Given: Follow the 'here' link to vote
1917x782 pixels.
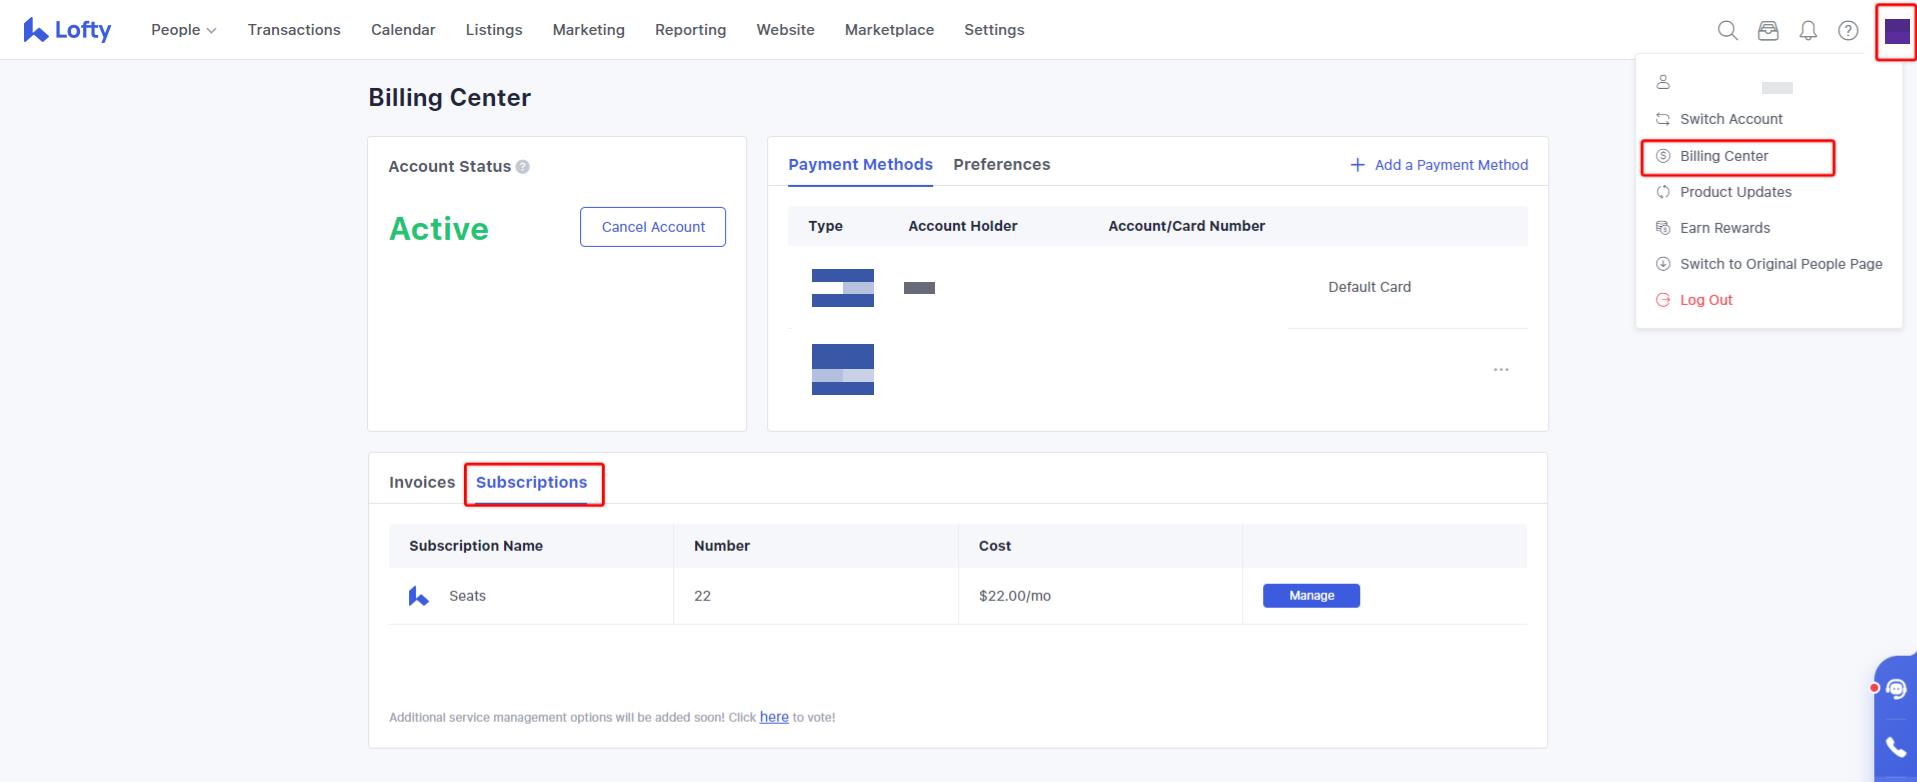Looking at the screenshot, I should coord(774,717).
